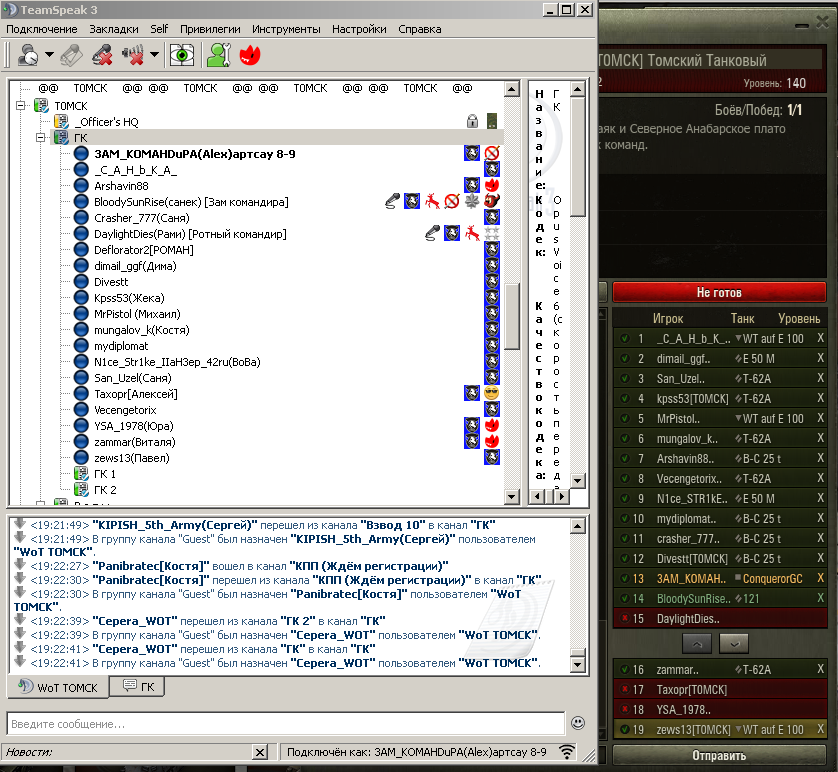Focus the Введите сообщение input field
This screenshot has width=838, height=772.
coord(286,724)
